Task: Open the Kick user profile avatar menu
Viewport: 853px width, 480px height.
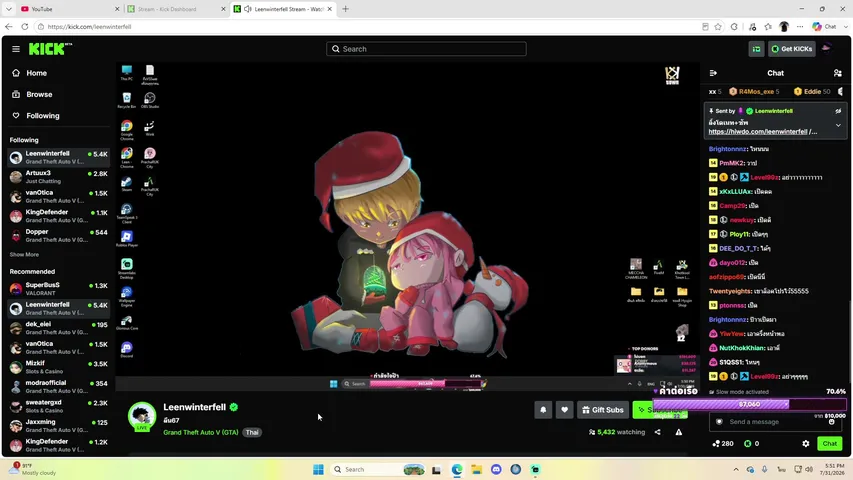Action: click(x=827, y=48)
